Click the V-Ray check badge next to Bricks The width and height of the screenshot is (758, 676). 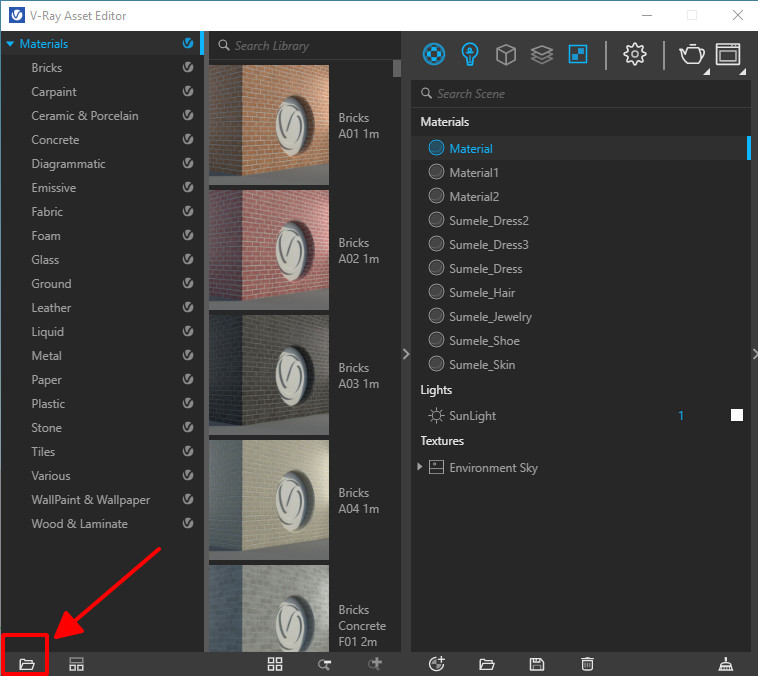[188, 67]
